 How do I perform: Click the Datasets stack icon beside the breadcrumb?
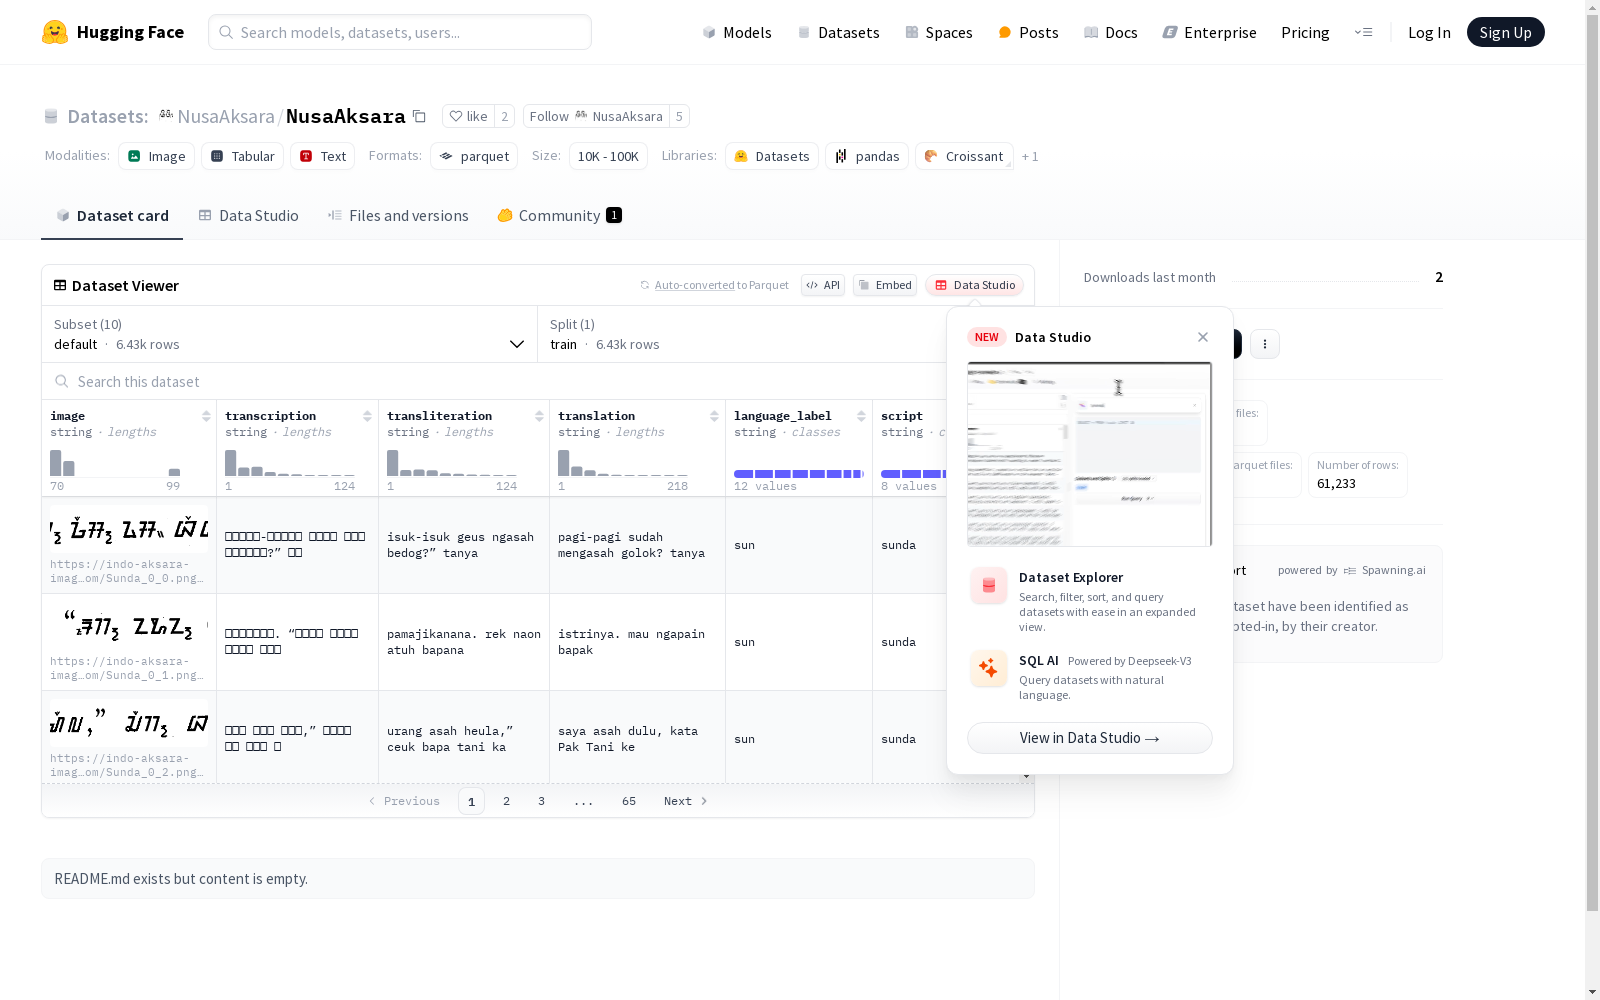pos(51,117)
